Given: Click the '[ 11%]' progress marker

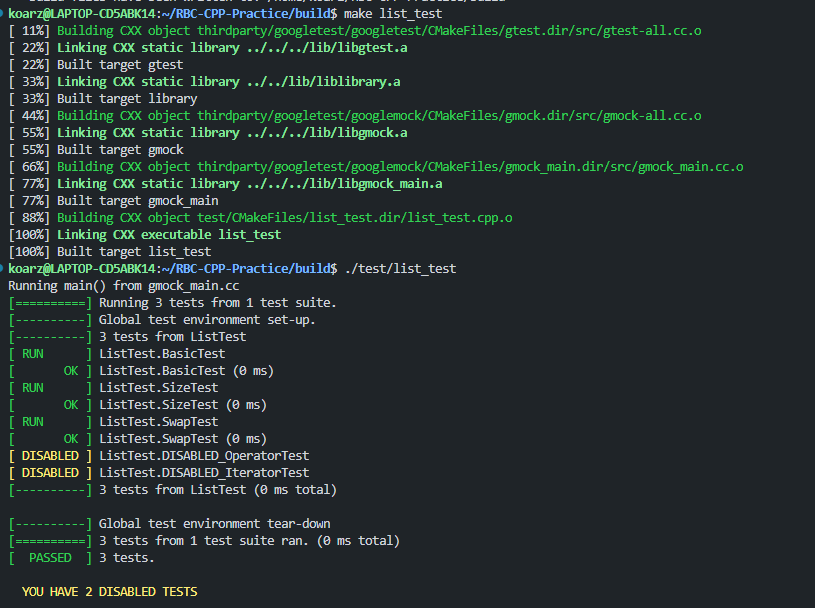Looking at the screenshot, I should click(29, 31).
